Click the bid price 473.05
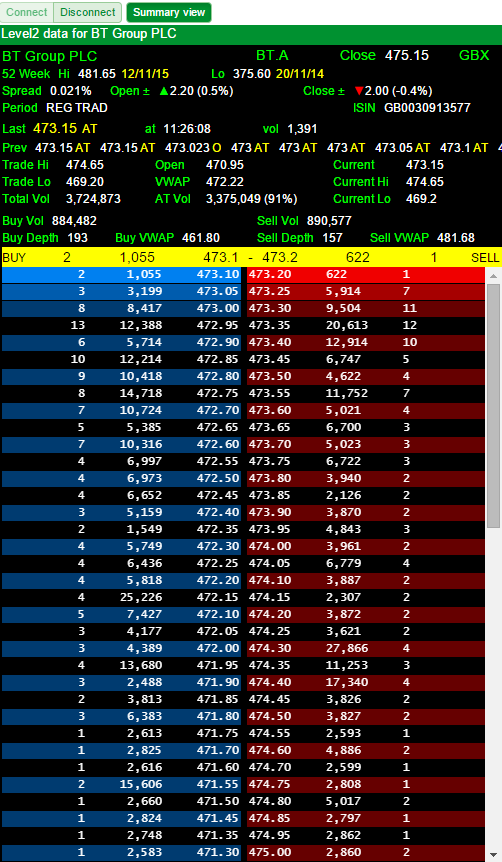 coord(218,291)
